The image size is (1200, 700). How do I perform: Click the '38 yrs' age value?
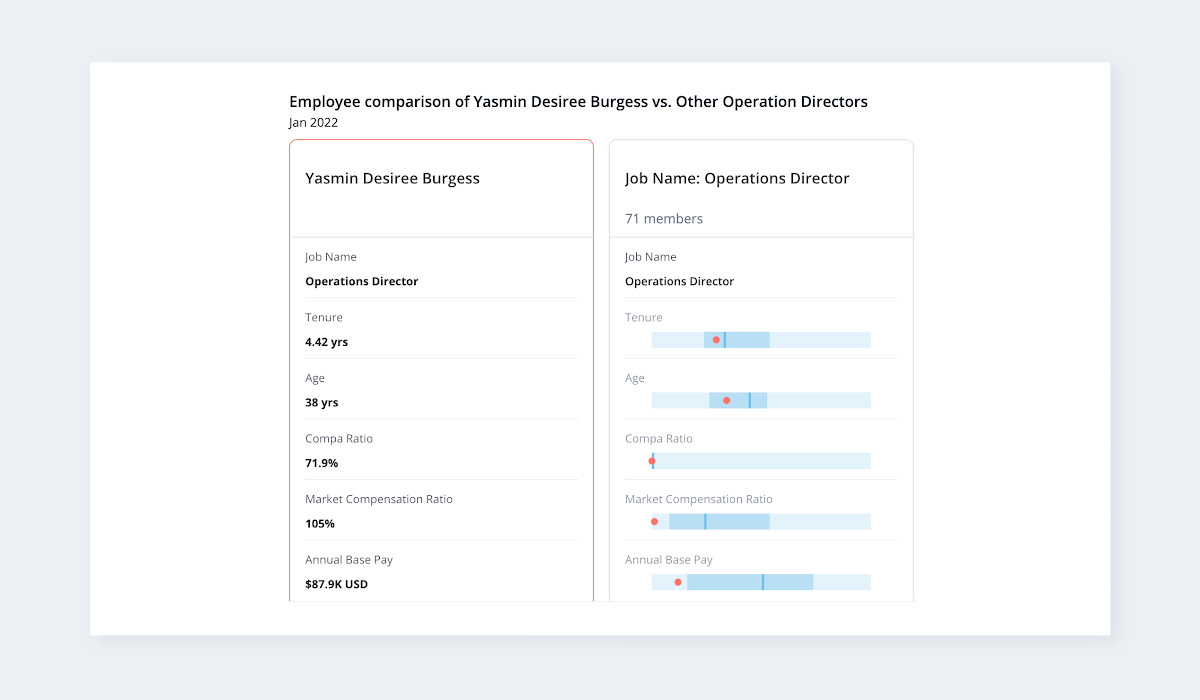[322, 403]
